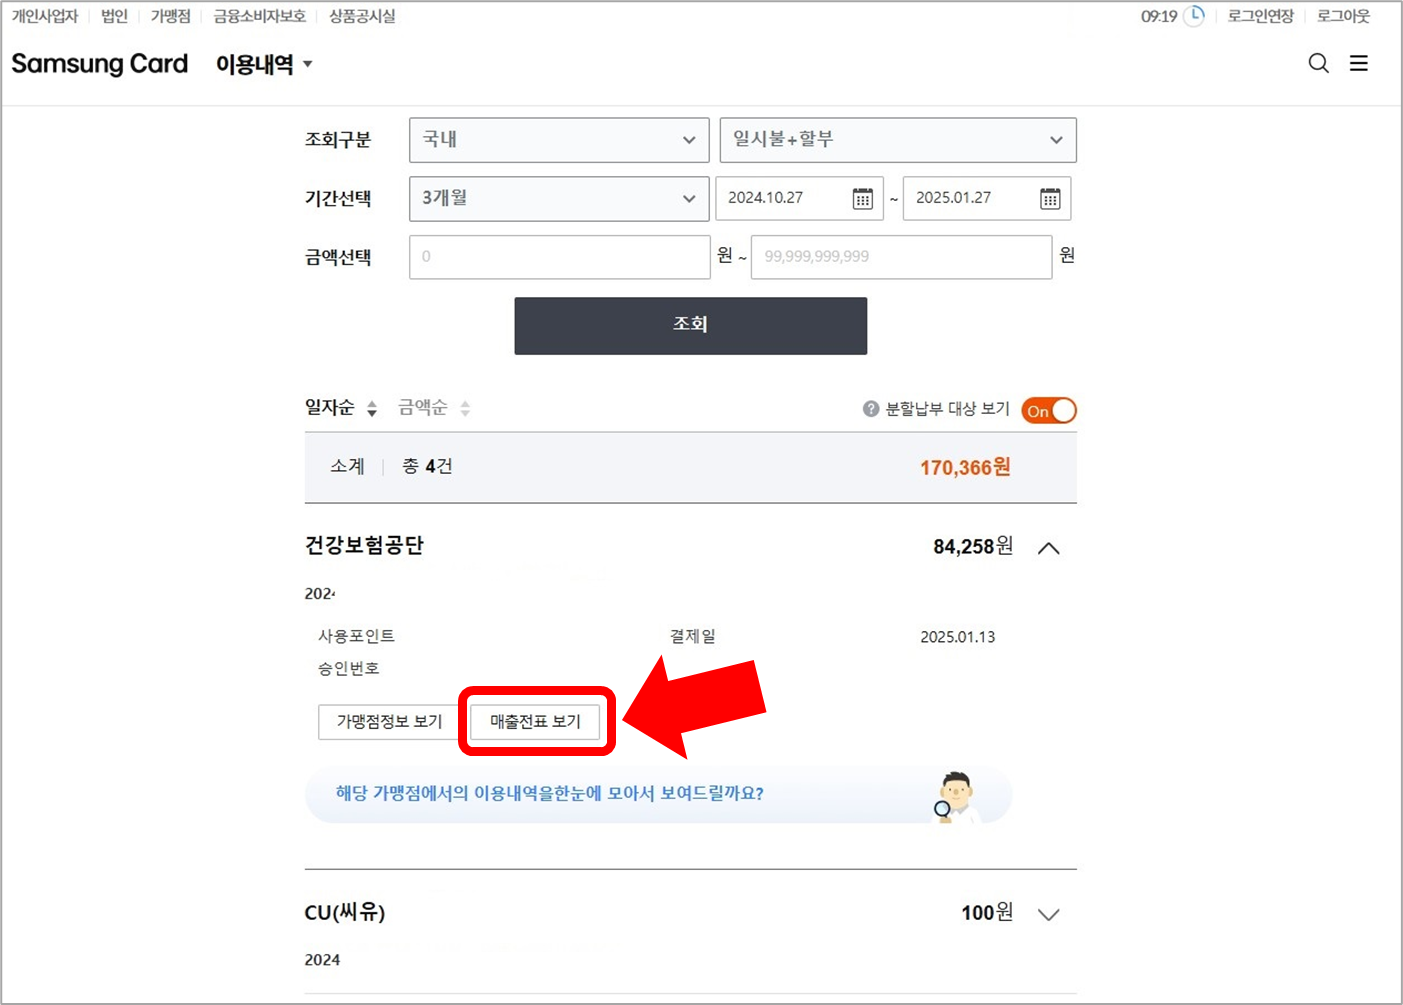Screen dimensions: 1403x1005
Task: Click the payment date 2025.01.13
Action: pyautogui.click(x=957, y=637)
